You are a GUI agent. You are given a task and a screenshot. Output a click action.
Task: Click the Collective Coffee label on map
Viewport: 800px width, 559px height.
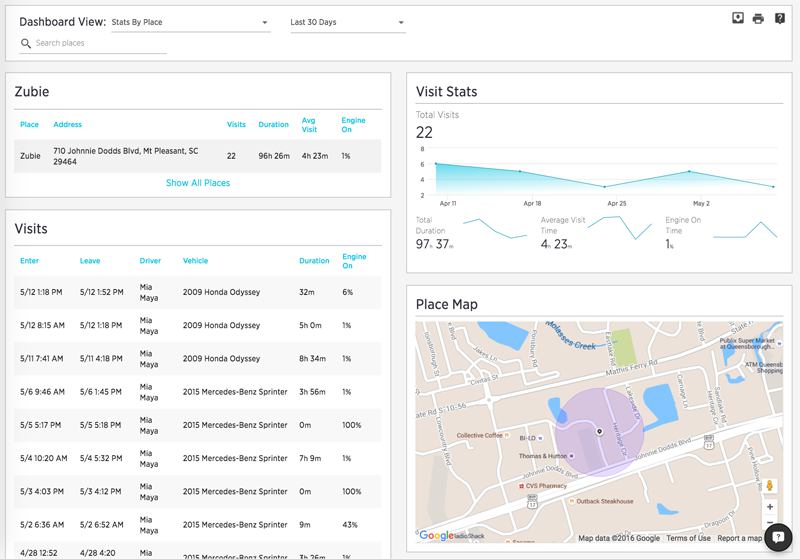pyautogui.click(x=483, y=436)
